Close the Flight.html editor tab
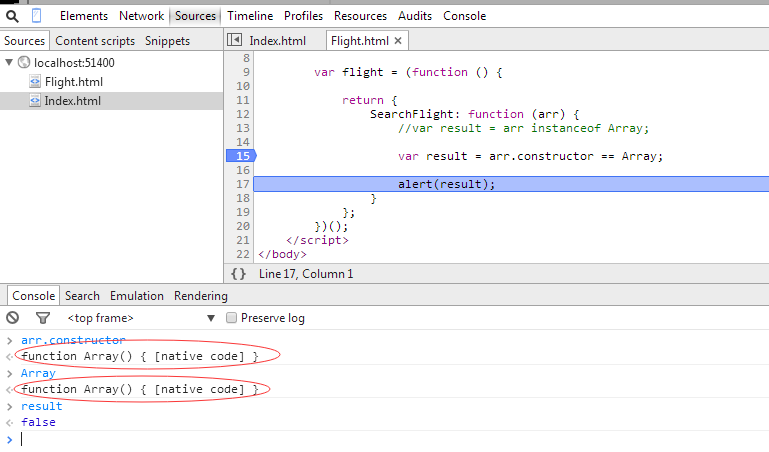 pyautogui.click(x=398, y=41)
